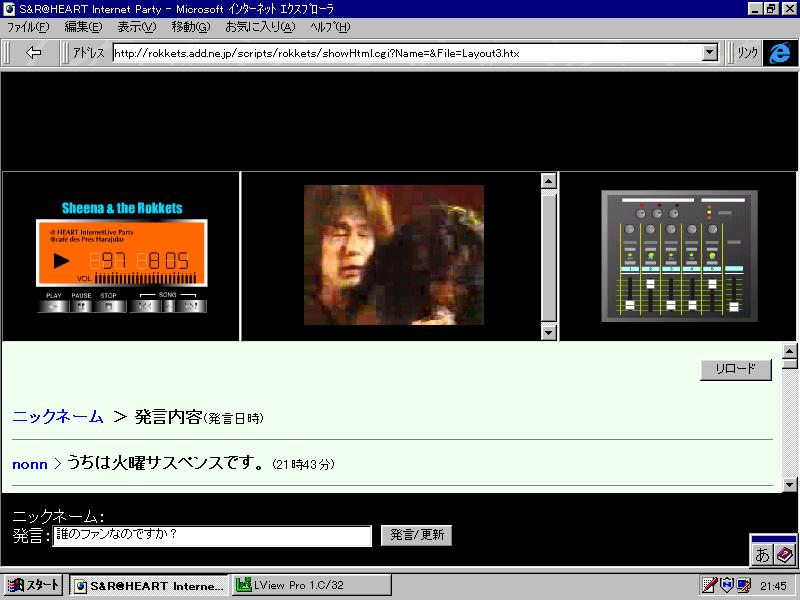
Task: Click the play triangle on orange display
Action: 61,261
